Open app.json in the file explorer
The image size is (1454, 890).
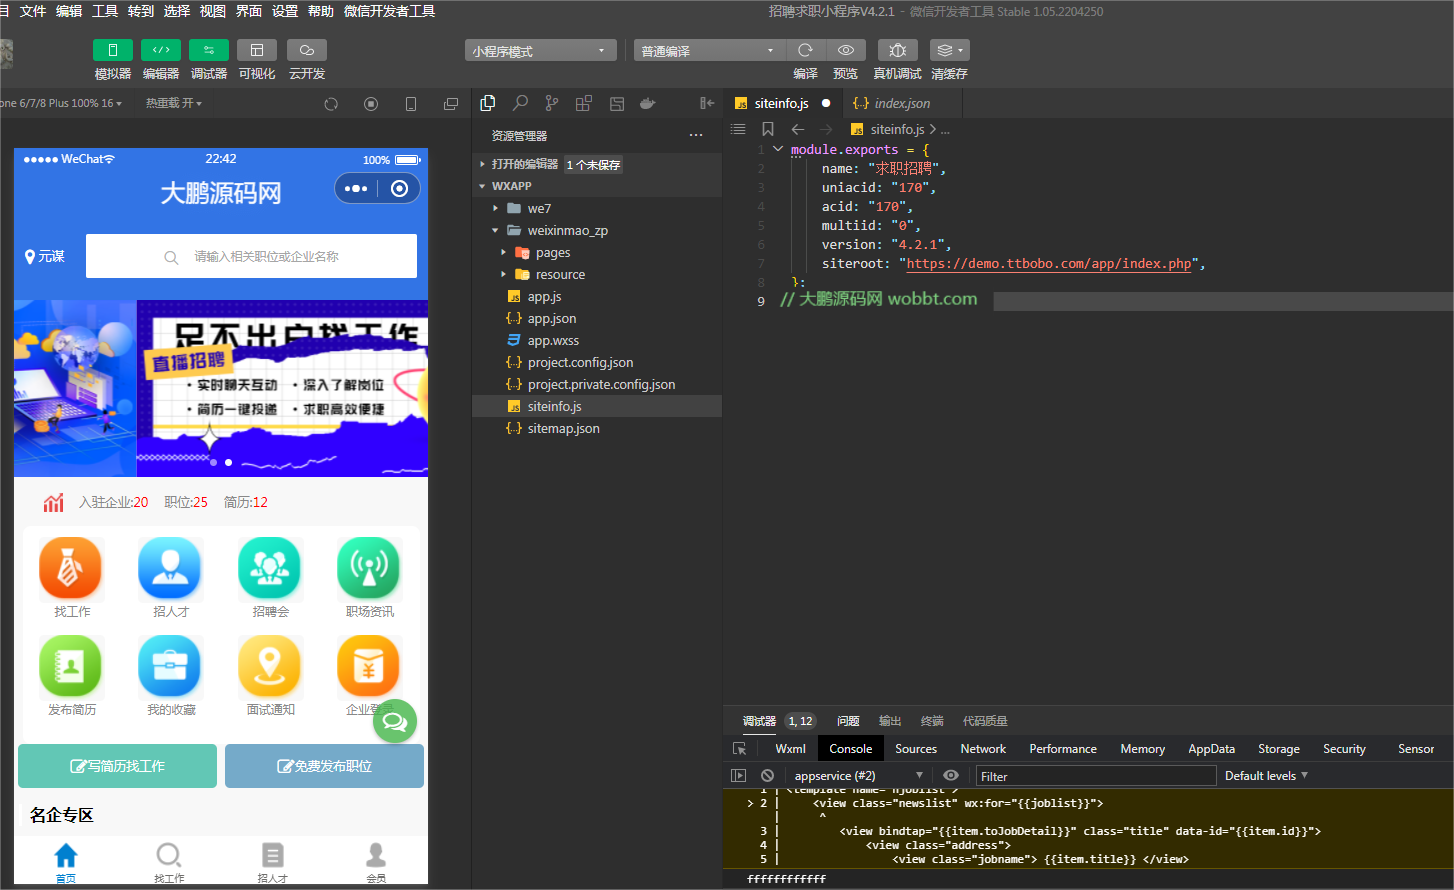(x=551, y=319)
